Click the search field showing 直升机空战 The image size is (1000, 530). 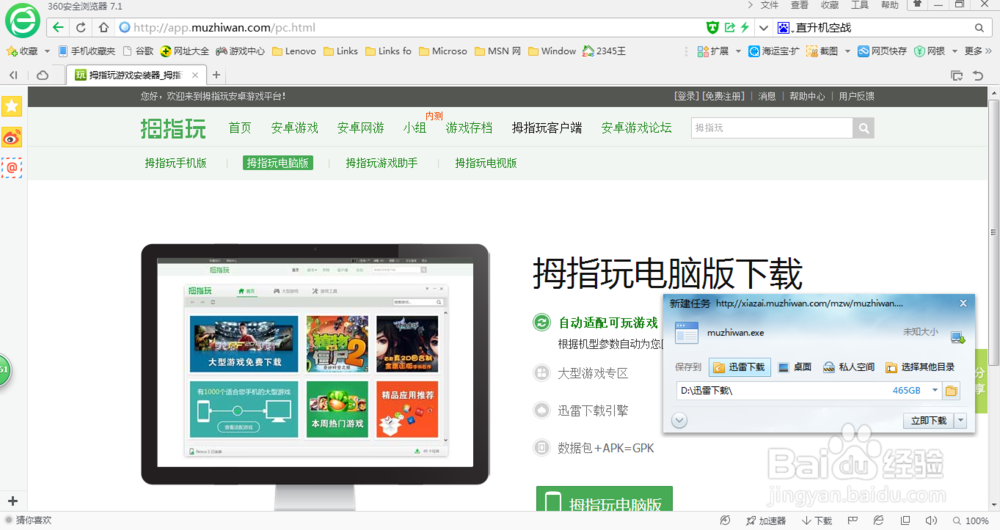pyautogui.click(x=881, y=27)
